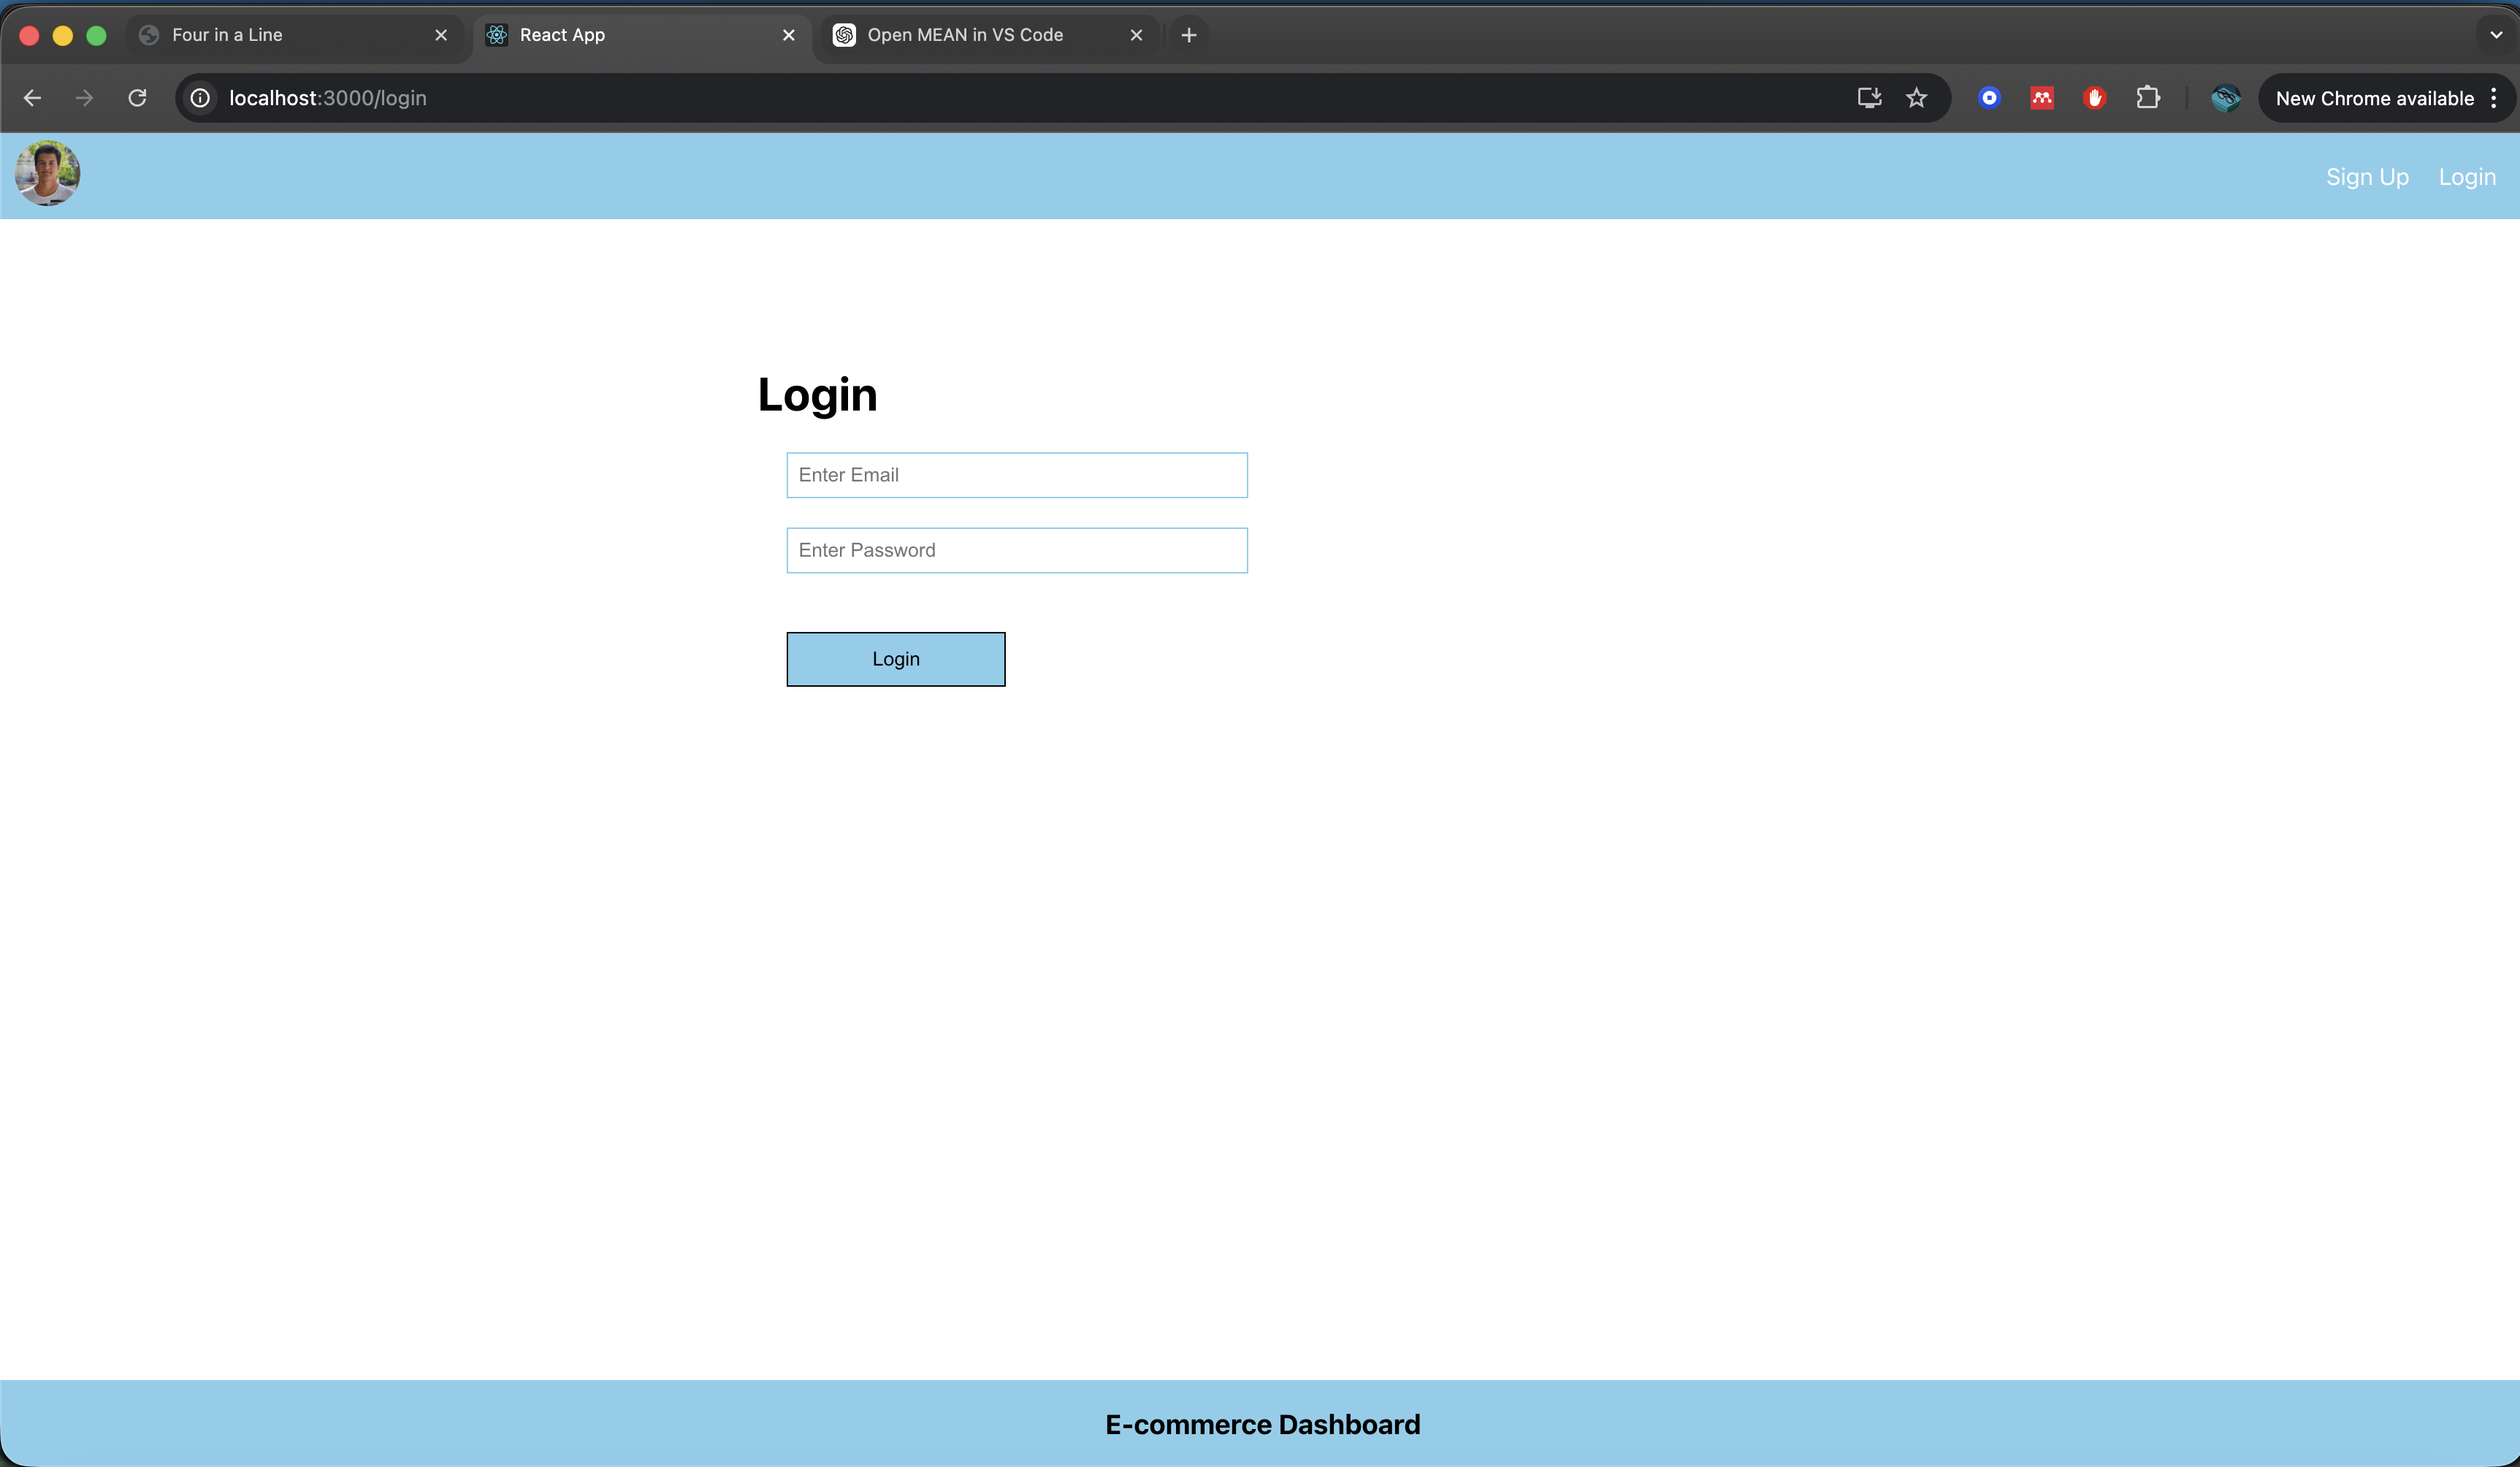The height and width of the screenshot is (1467, 2520).
Task: Click the browser back arrow
Action: point(32,98)
